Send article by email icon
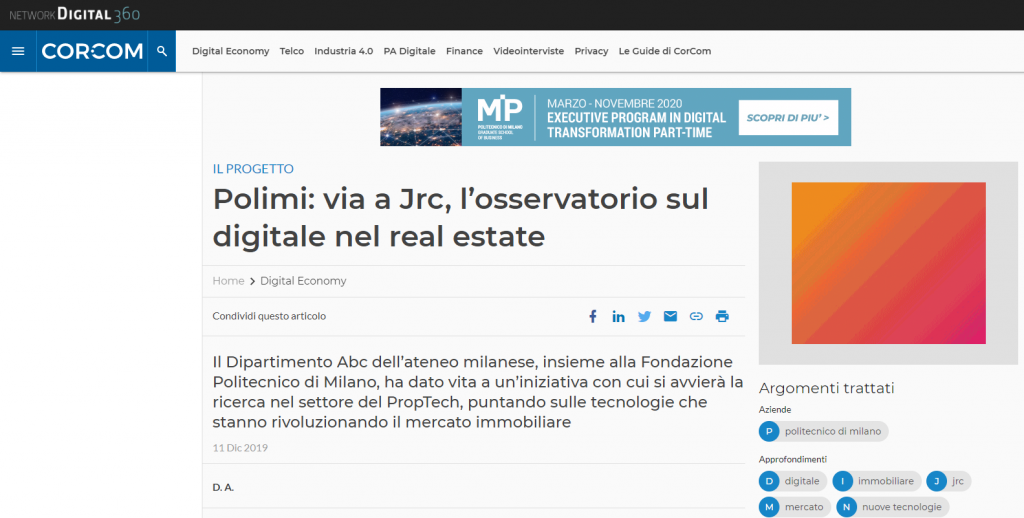This screenshot has height=518, width=1024. (x=670, y=316)
